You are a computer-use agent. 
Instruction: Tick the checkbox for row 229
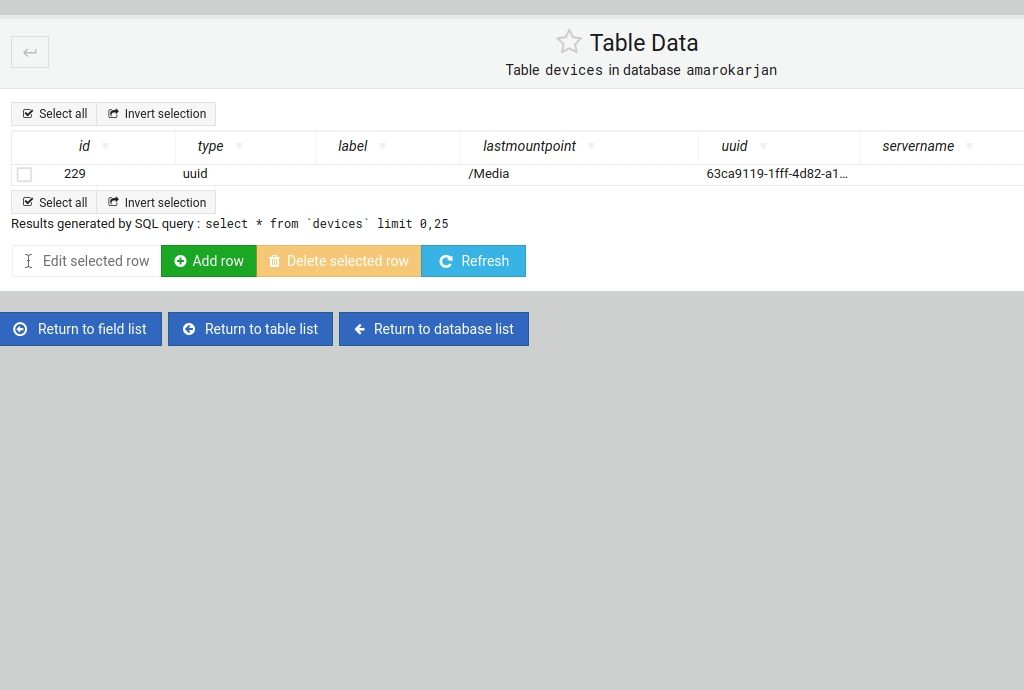24,175
